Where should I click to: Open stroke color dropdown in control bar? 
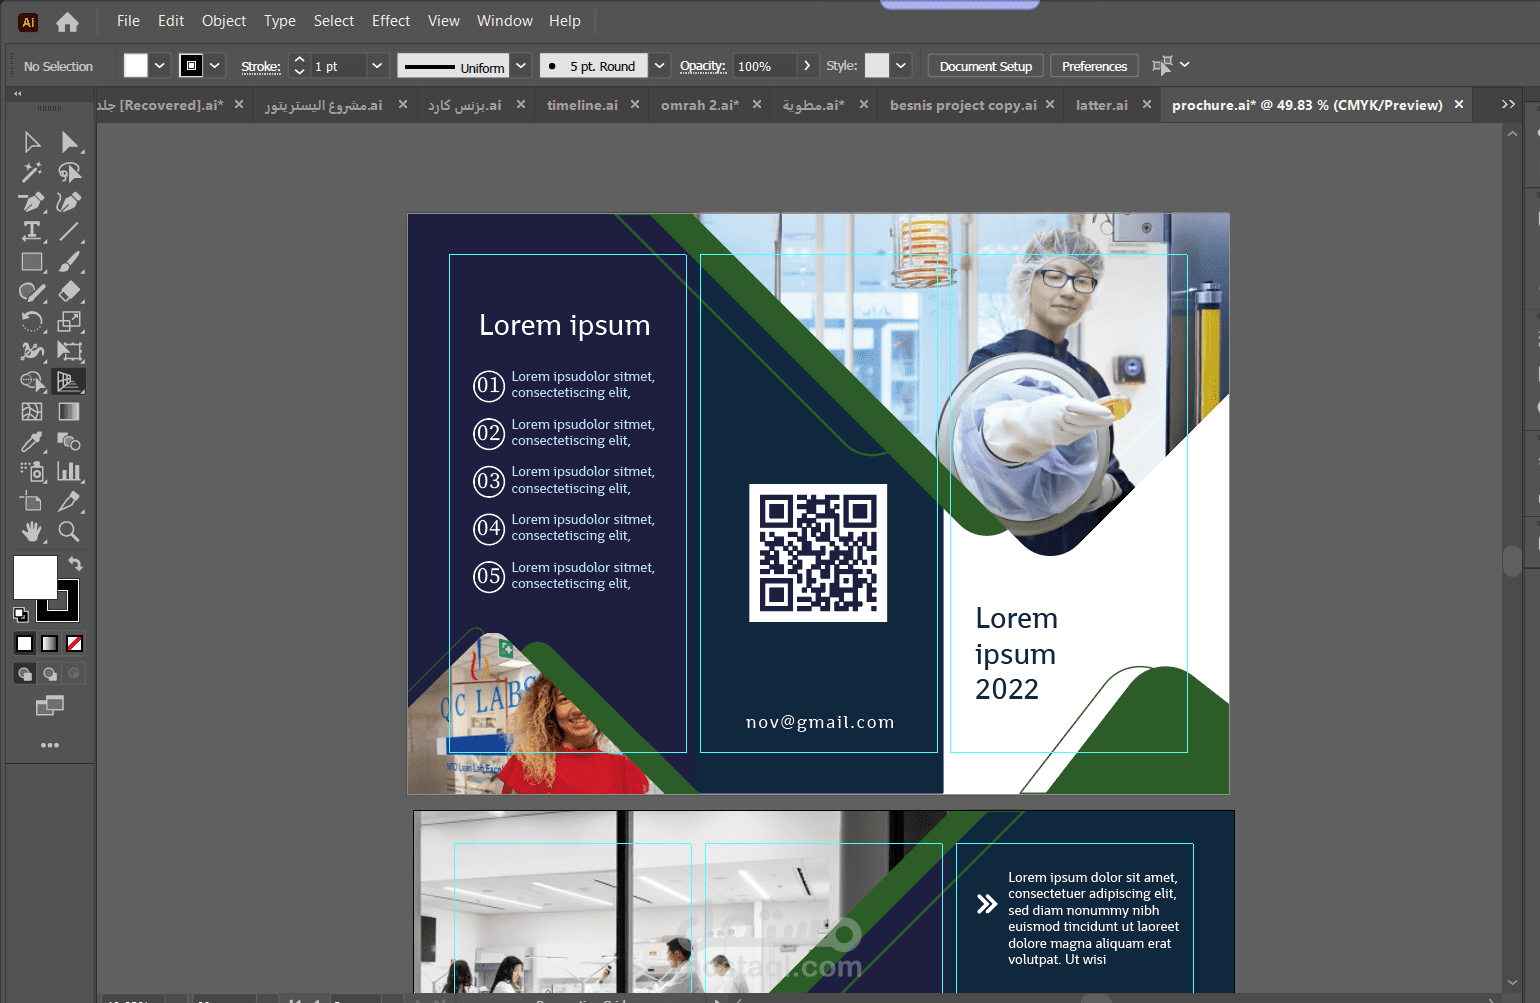click(x=215, y=66)
